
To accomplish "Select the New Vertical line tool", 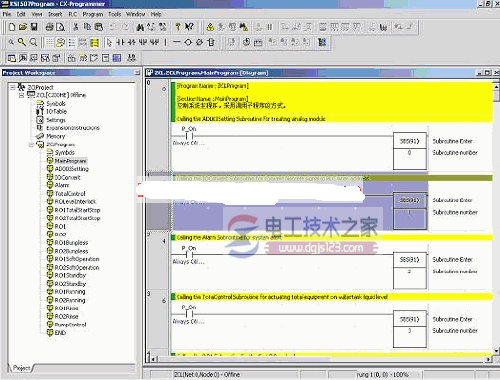I will [x=165, y=42].
